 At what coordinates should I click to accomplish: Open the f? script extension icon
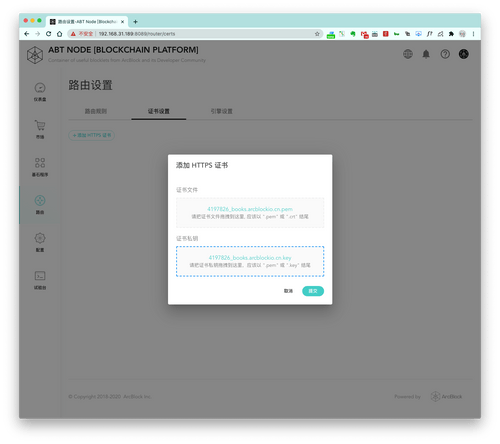click(x=430, y=34)
